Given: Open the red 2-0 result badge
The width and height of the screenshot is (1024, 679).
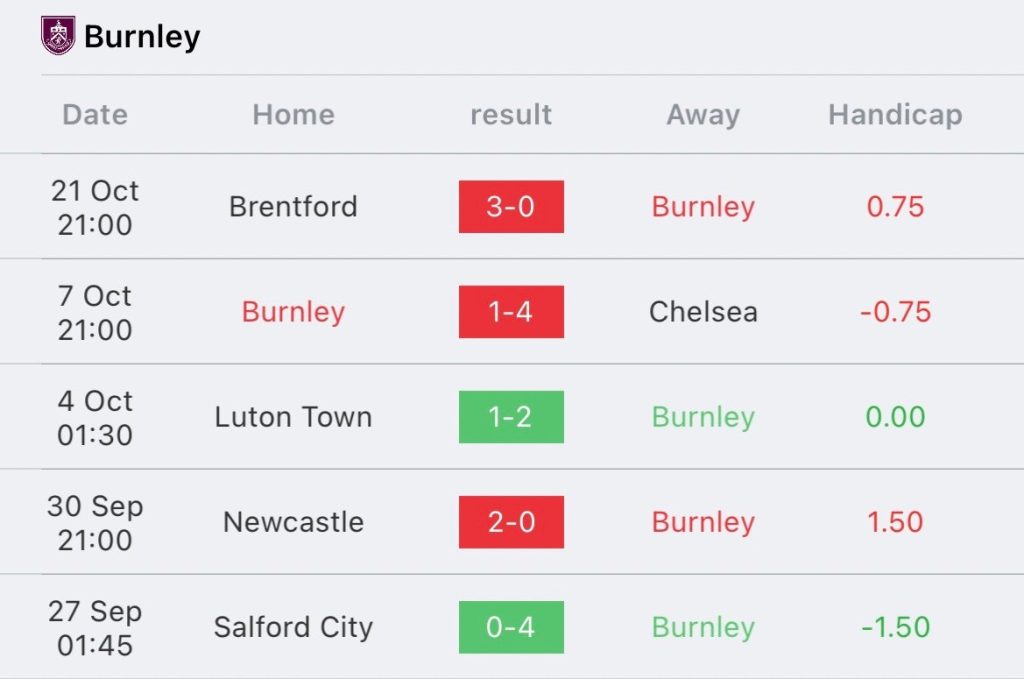Looking at the screenshot, I should (x=511, y=522).
